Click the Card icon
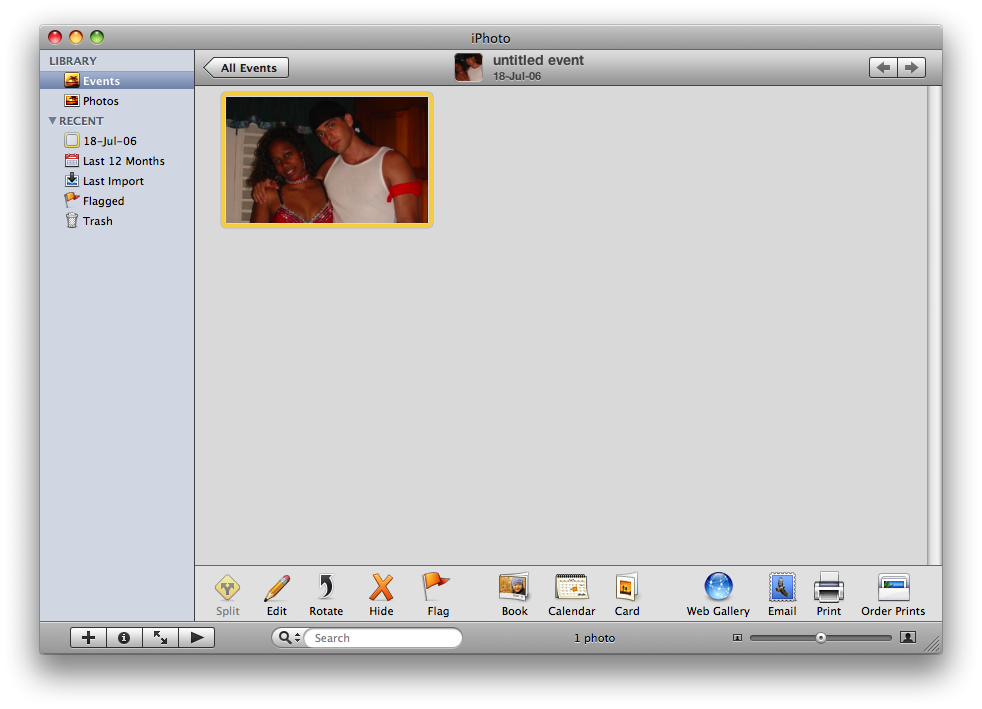Viewport: 982px width, 709px height. (627, 588)
